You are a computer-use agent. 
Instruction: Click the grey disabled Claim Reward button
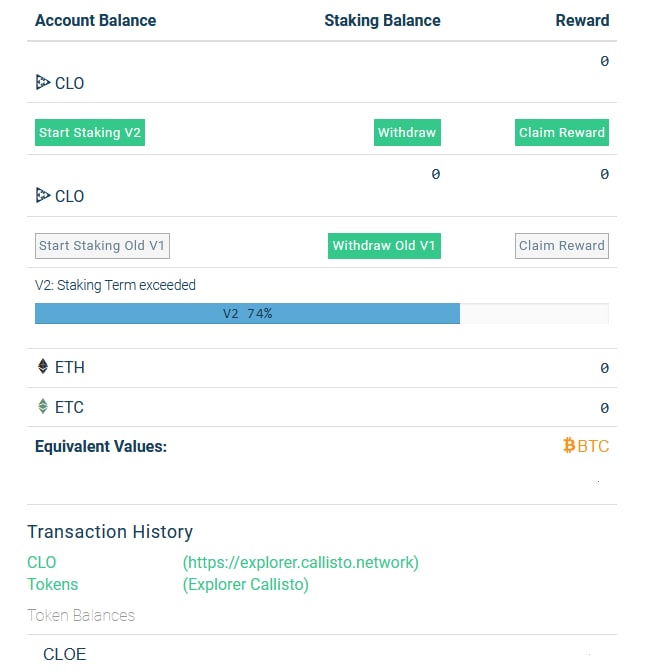click(561, 246)
